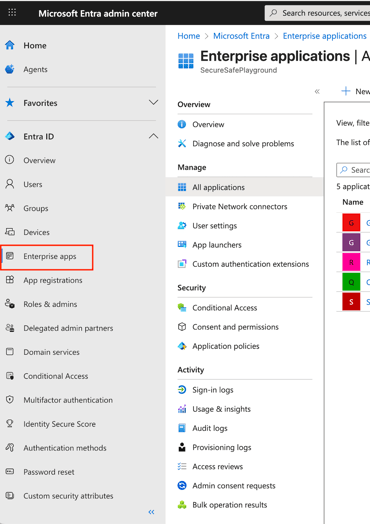Click the Entra ID diamond icon

click(10, 136)
